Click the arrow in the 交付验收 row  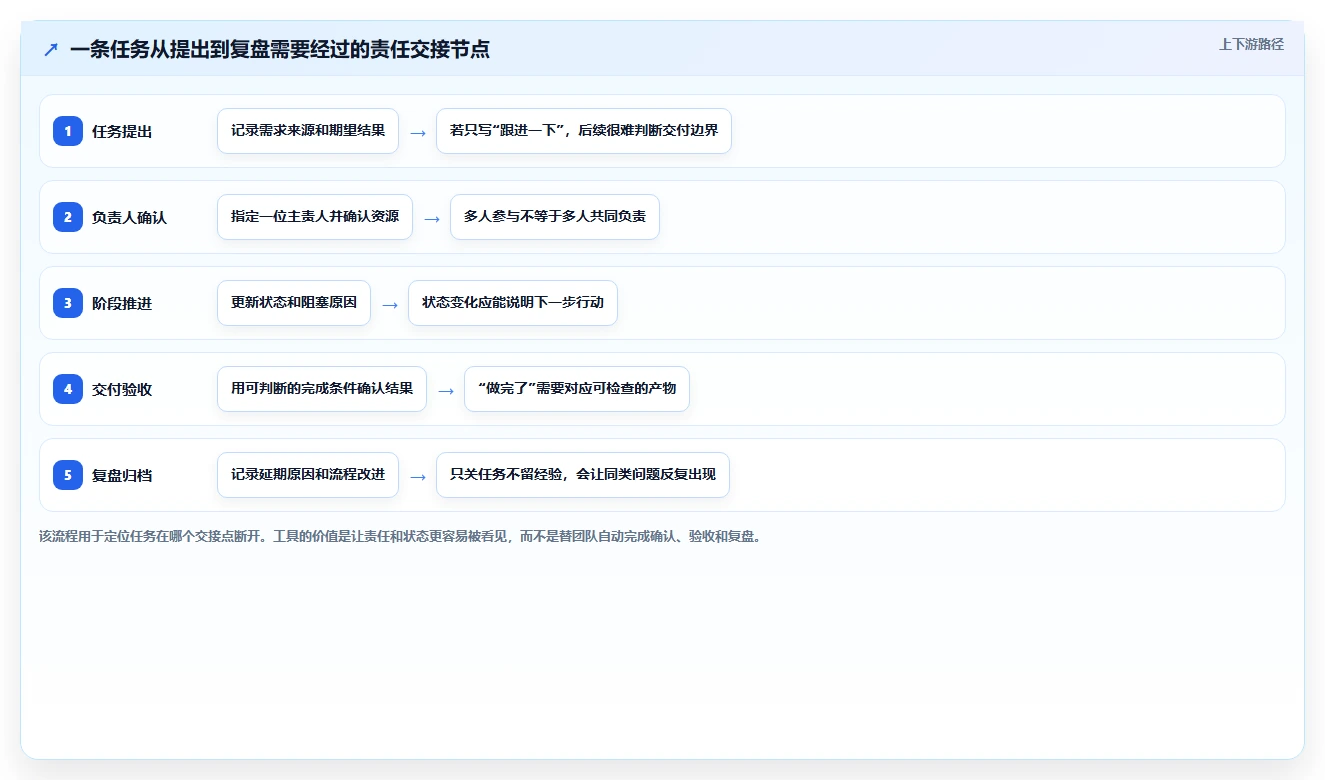(x=446, y=390)
